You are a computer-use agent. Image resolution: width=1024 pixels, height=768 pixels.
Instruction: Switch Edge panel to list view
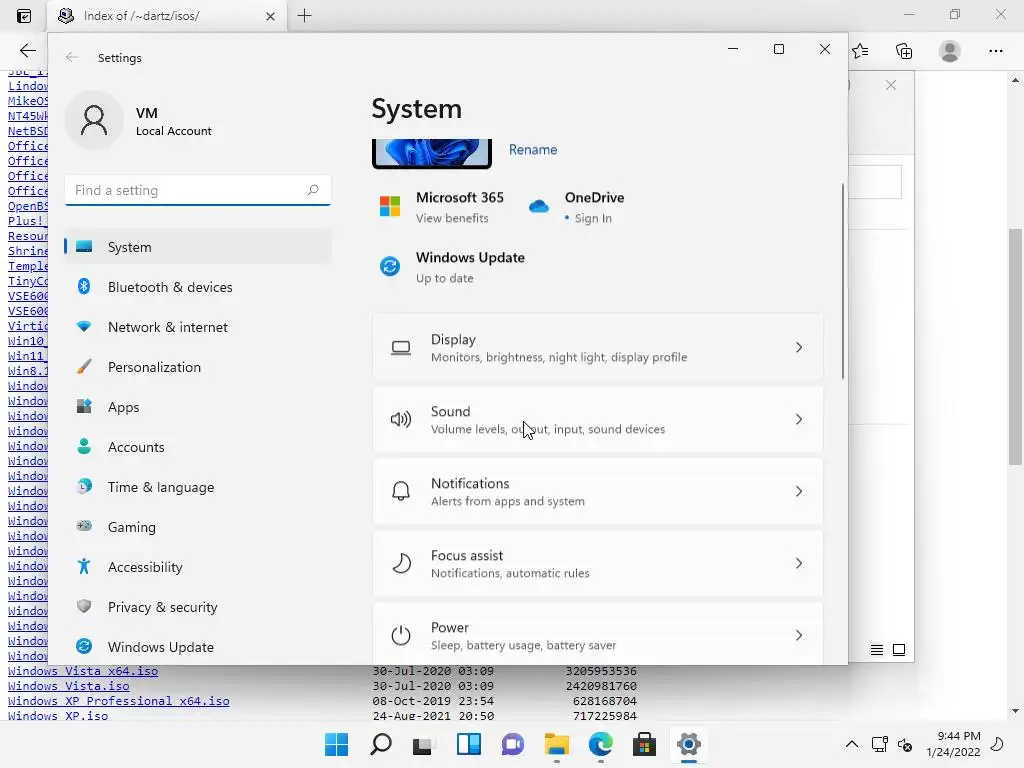pyautogui.click(x=877, y=650)
